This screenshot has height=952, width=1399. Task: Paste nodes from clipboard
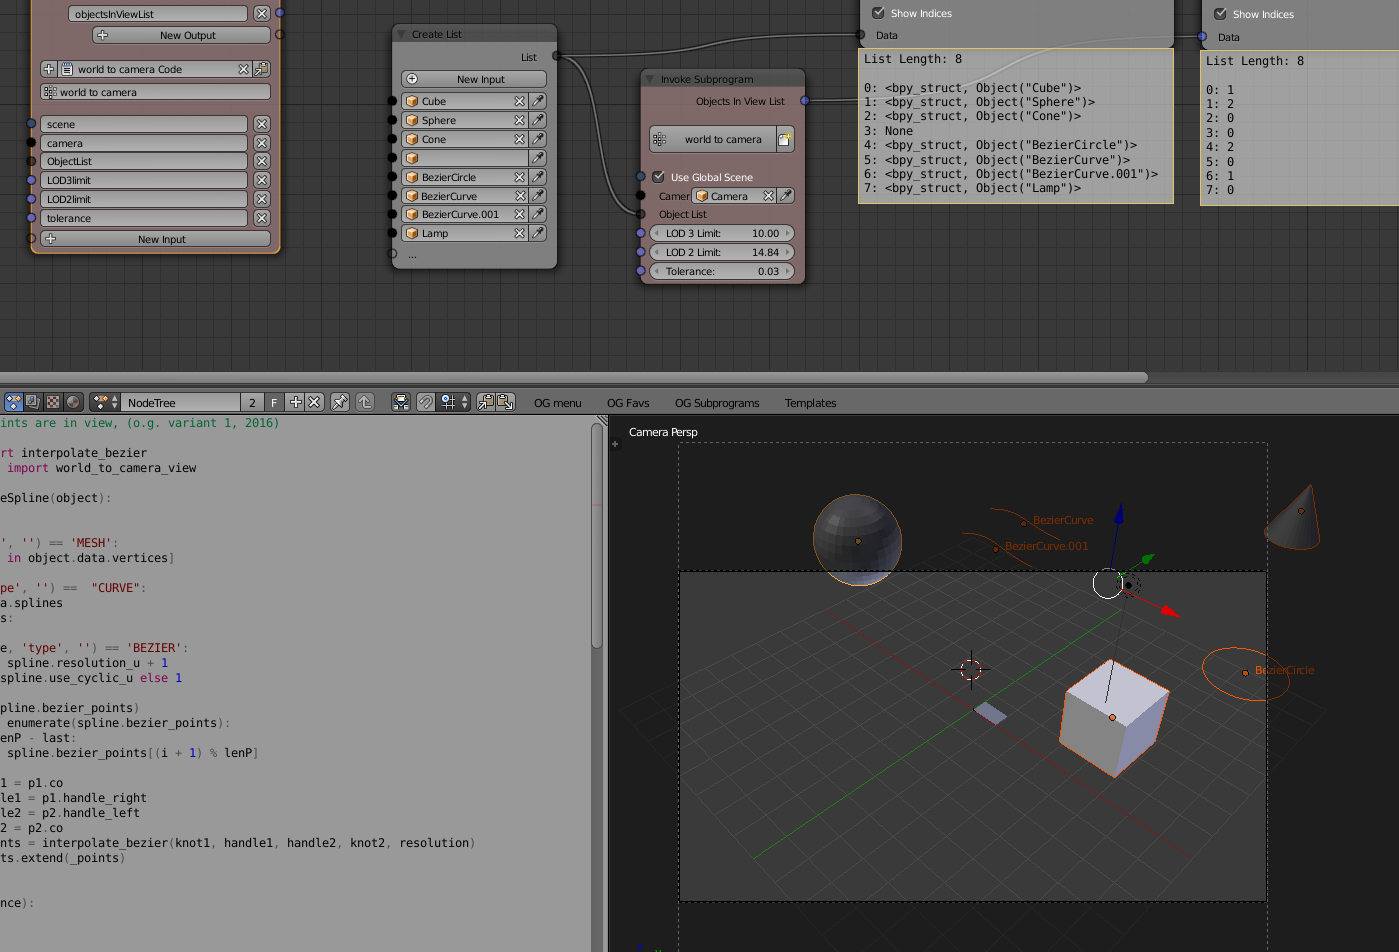coord(505,402)
